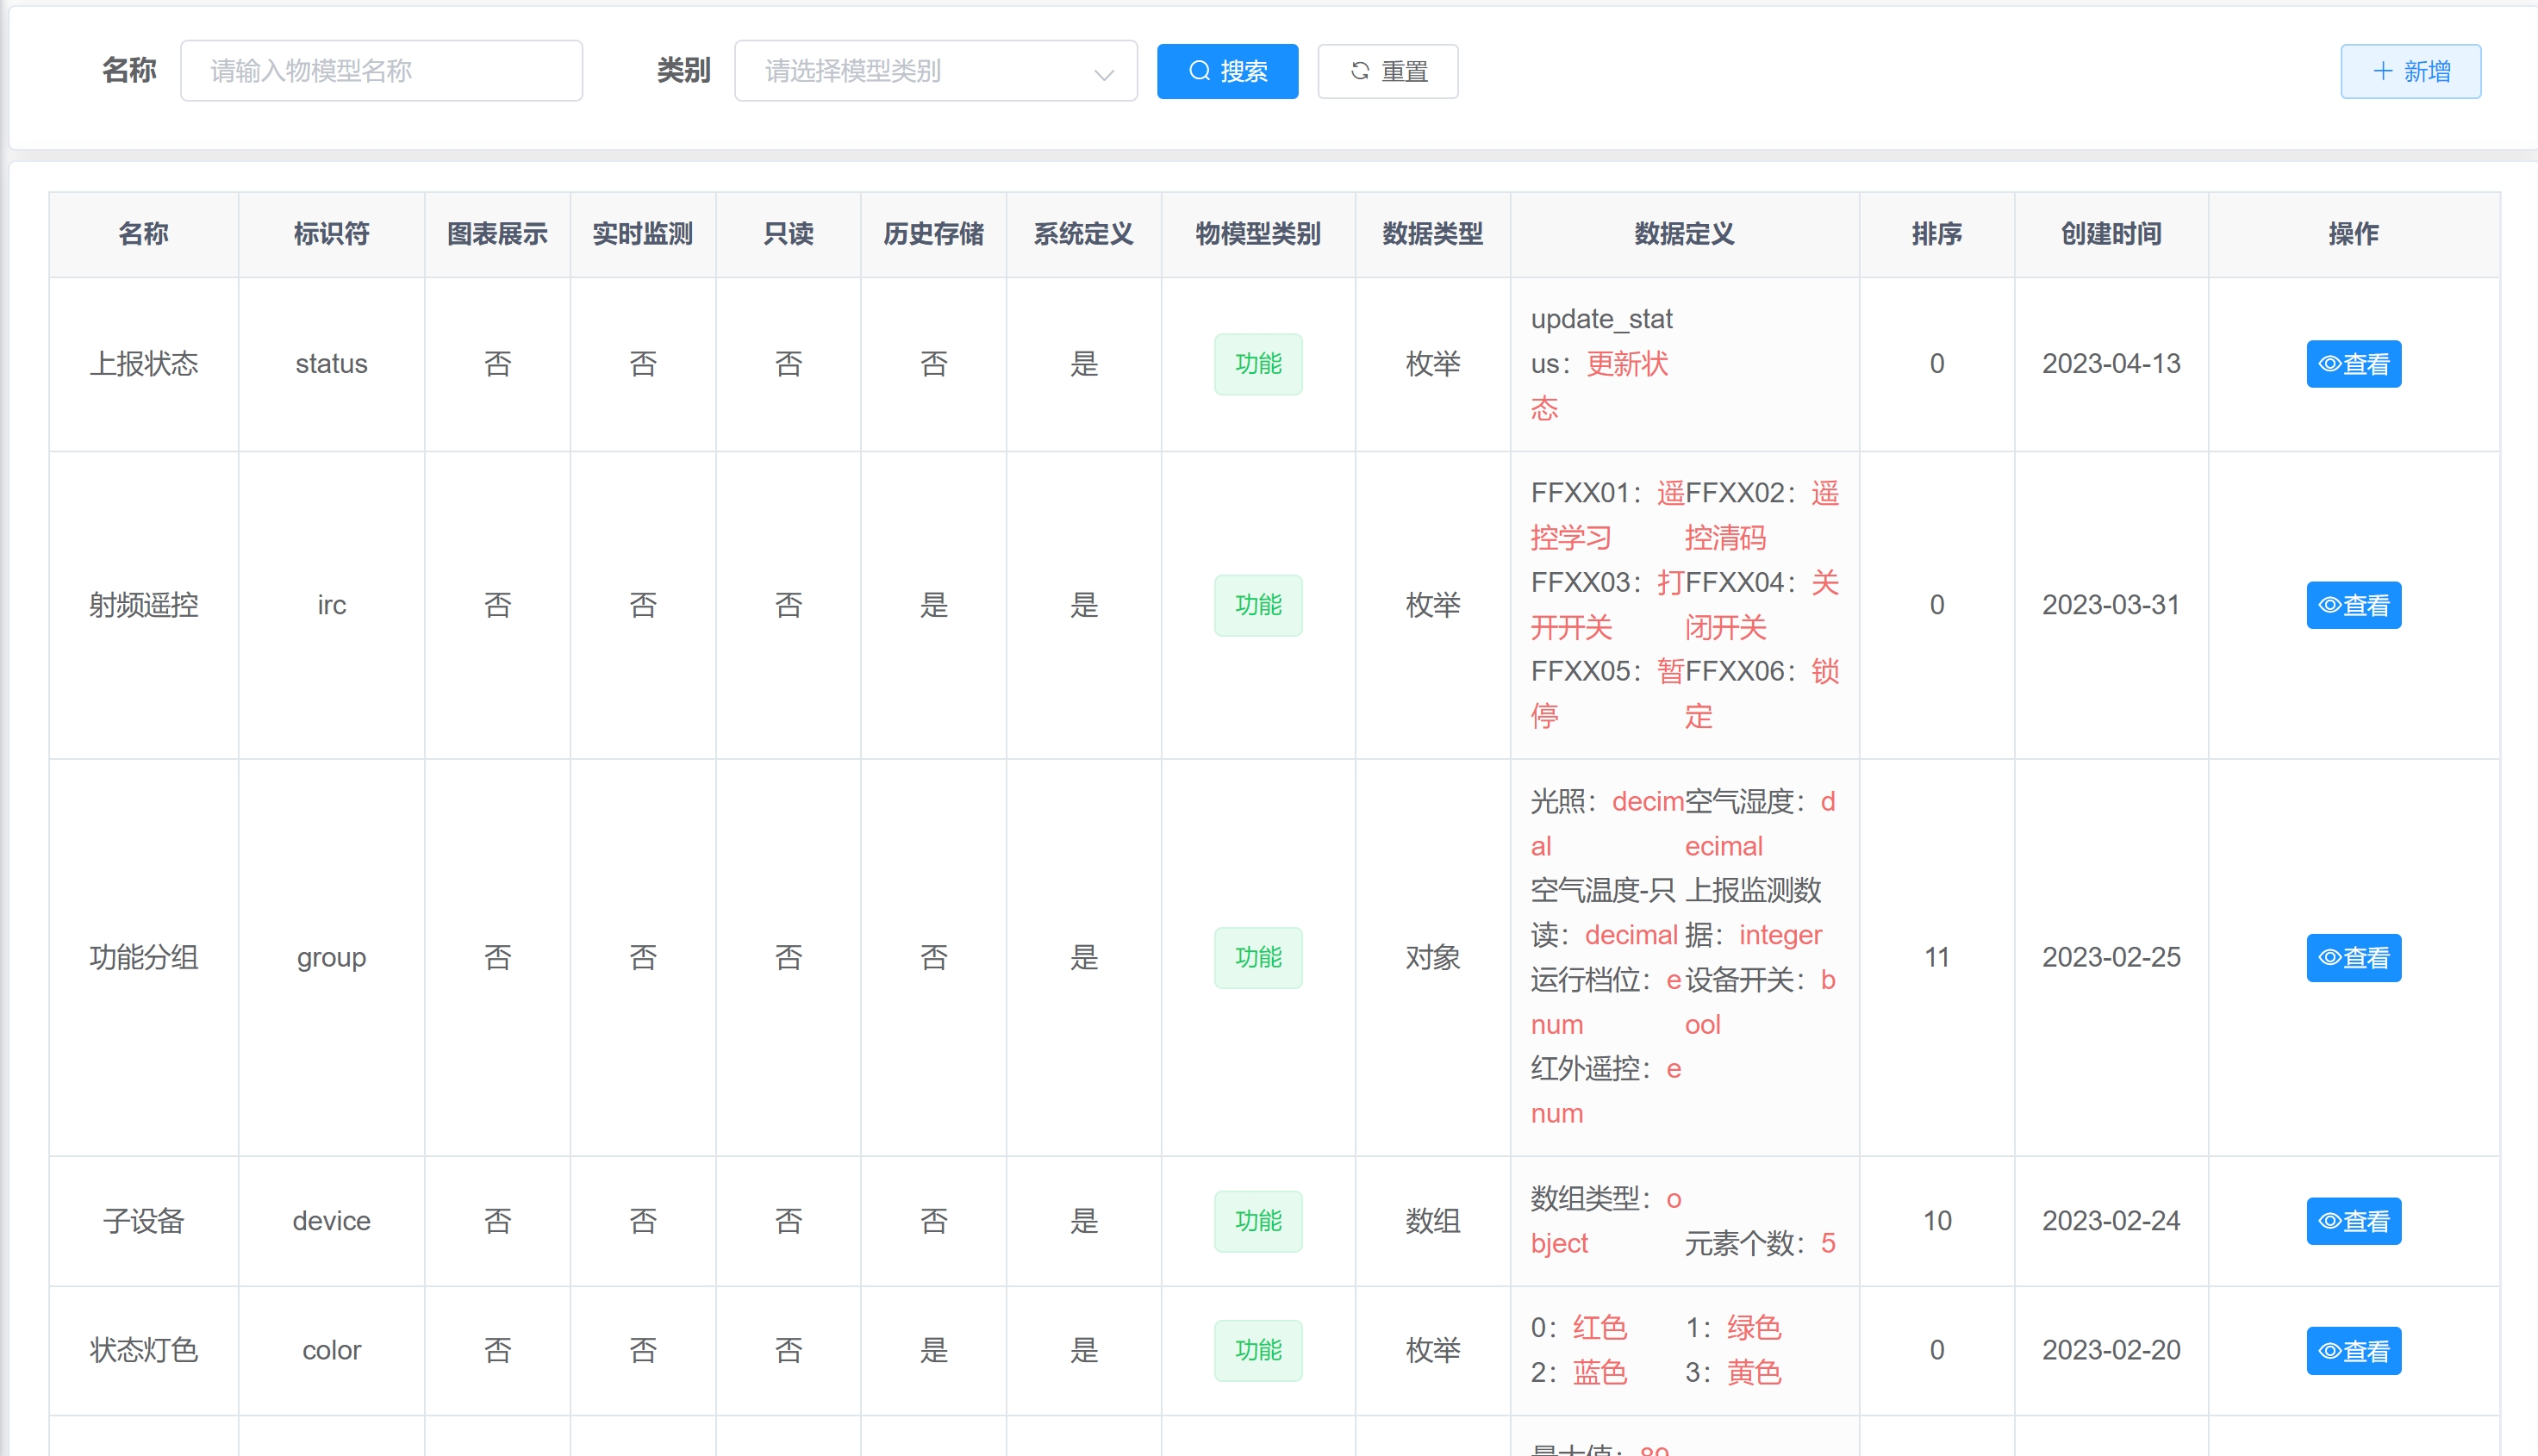Viewport: 2538px width, 1456px height.
Task: Click 是 under 历史存储 in 状态灯色 row
Action: pos(933,1351)
